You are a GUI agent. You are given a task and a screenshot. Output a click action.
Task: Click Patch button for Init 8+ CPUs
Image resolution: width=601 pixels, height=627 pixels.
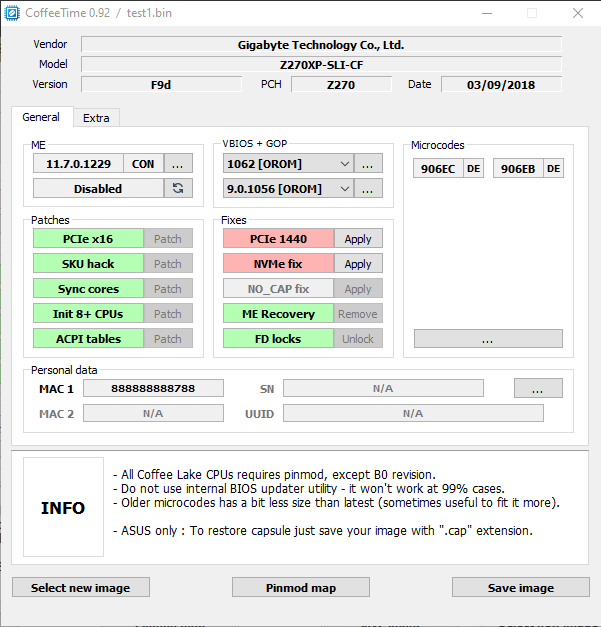click(x=168, y=314)
